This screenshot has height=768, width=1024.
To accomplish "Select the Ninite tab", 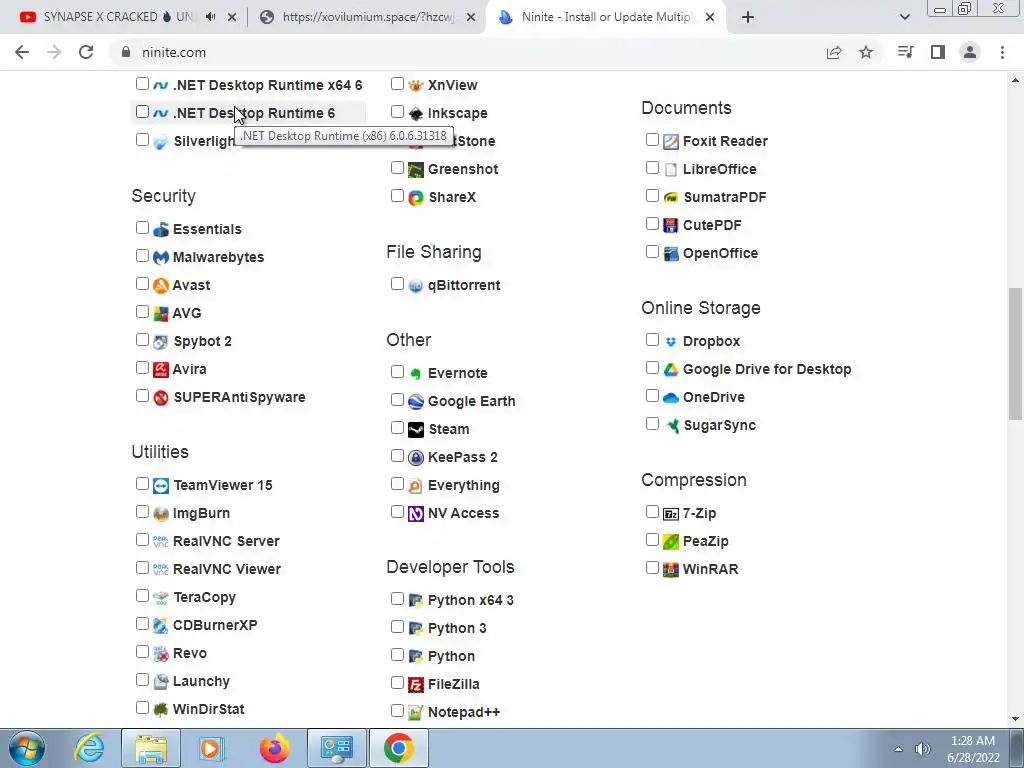I will 604,17.
